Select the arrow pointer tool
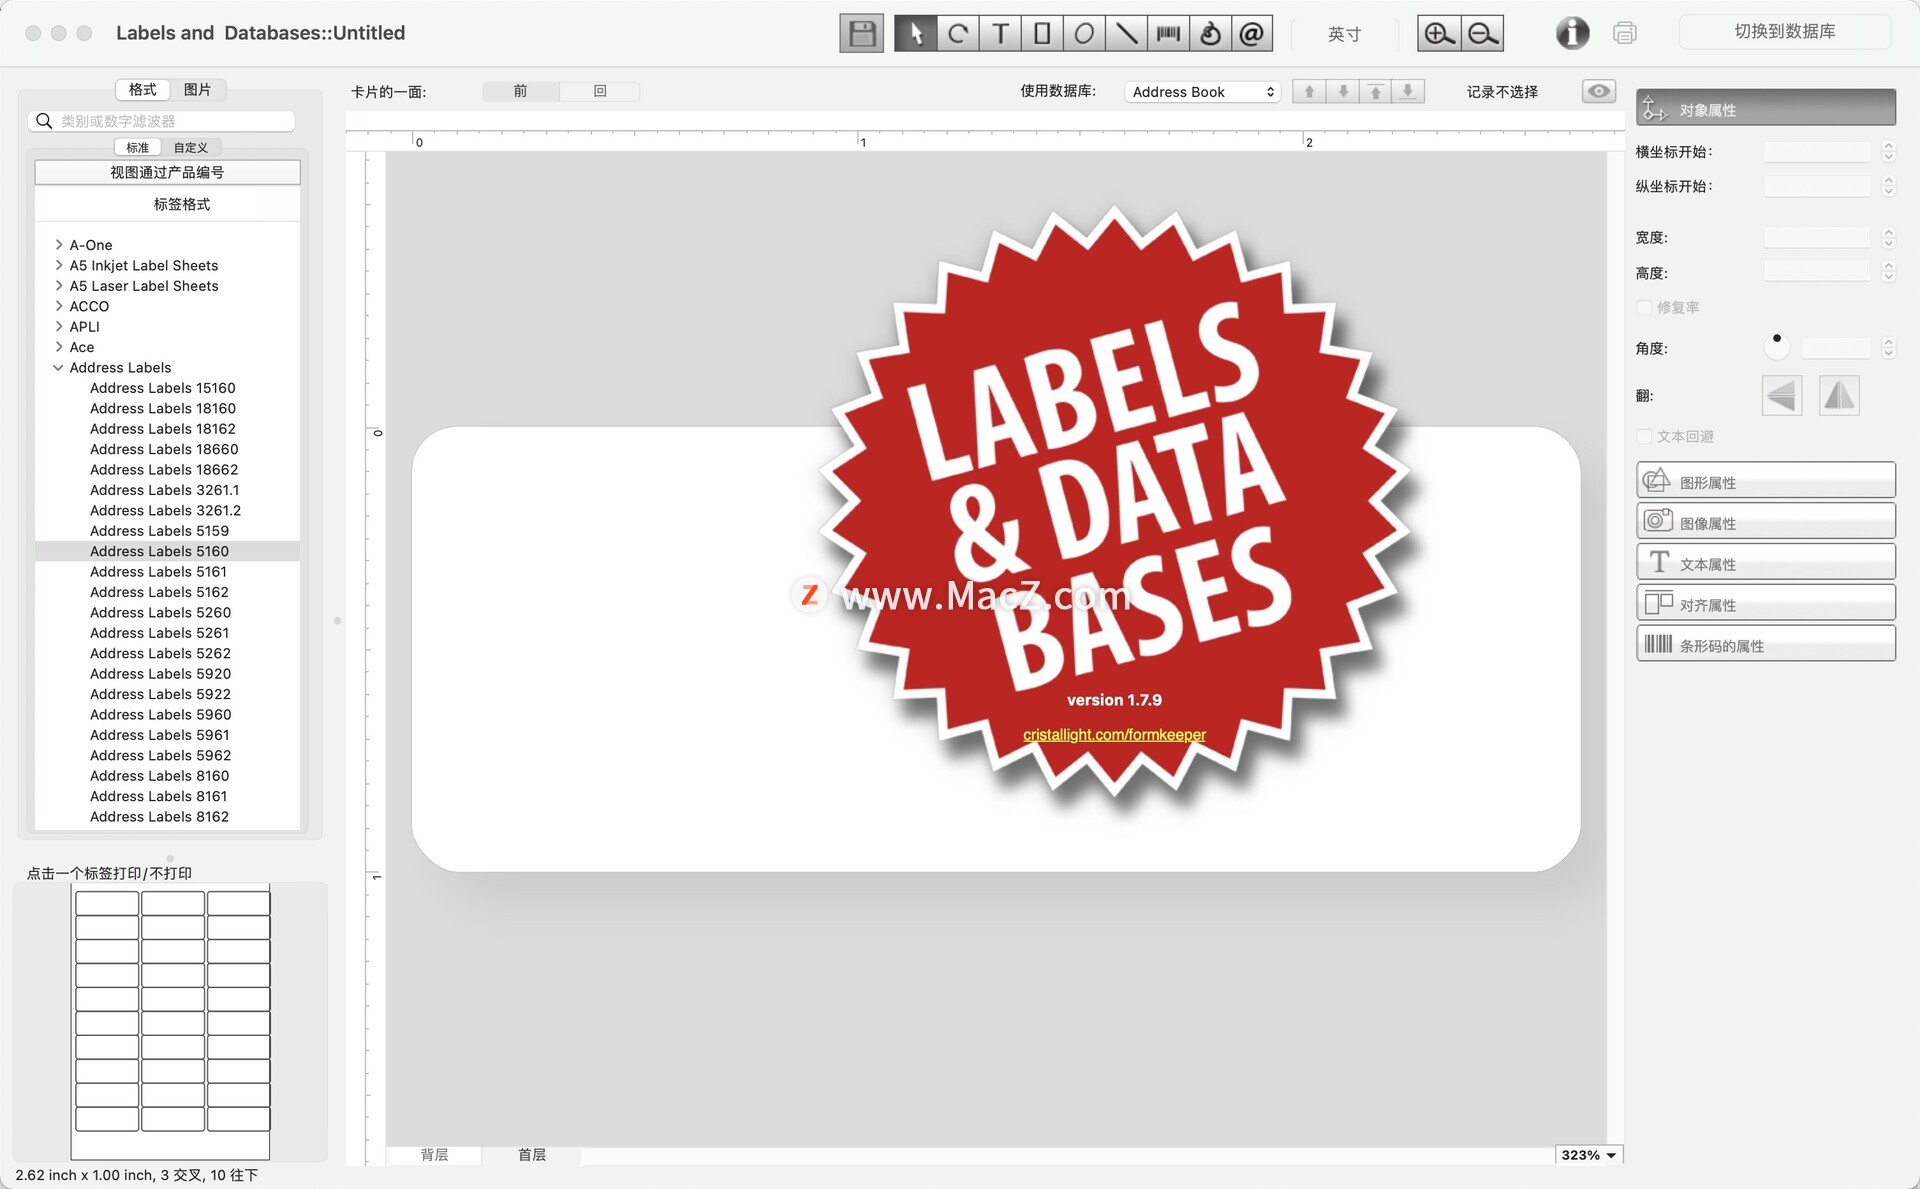This screenshot has height=1189, width=1920. 915,34
